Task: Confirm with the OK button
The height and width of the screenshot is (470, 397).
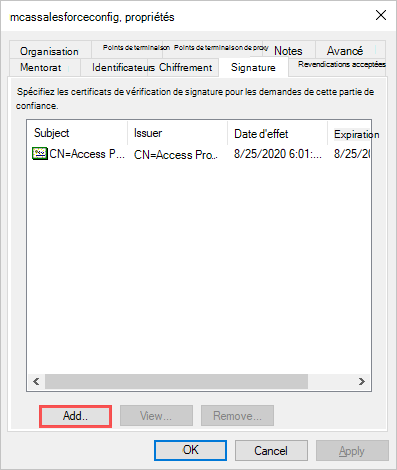Action: click(x=190, y=450)
